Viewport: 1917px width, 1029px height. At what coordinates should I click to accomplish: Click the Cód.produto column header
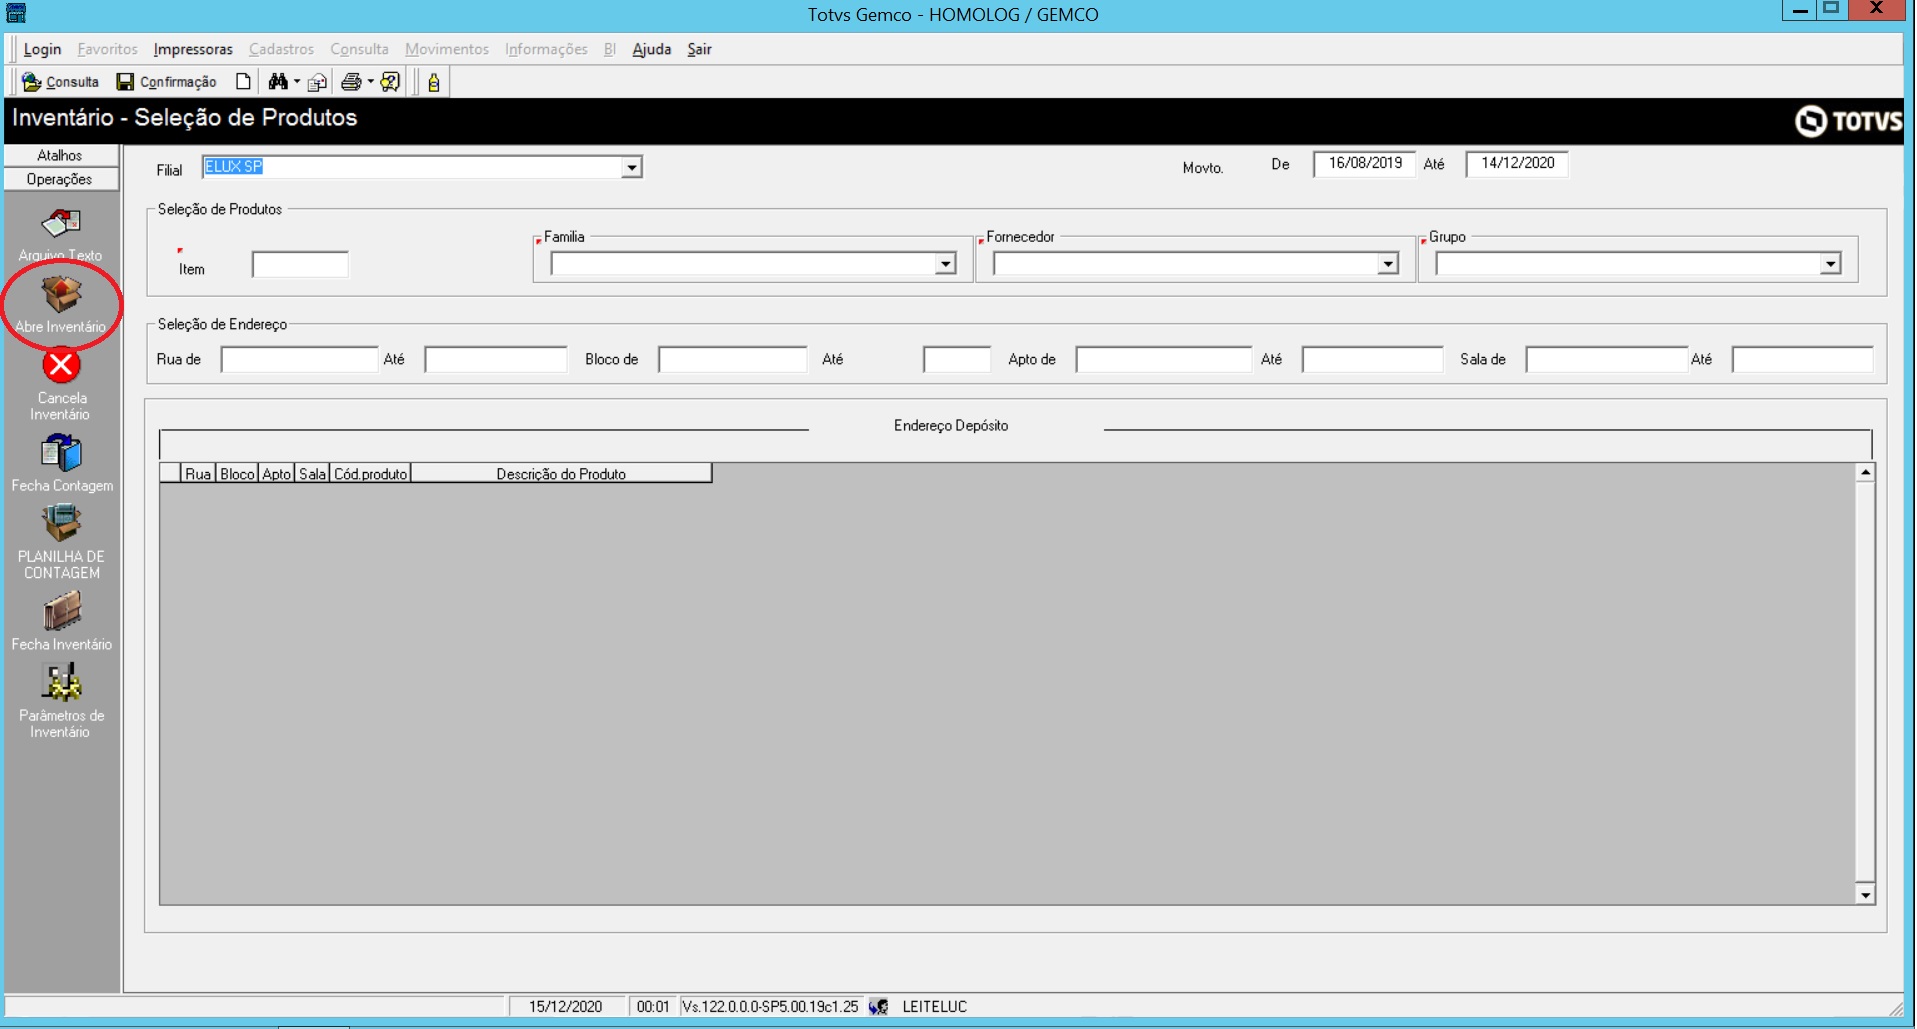(370, 473)
